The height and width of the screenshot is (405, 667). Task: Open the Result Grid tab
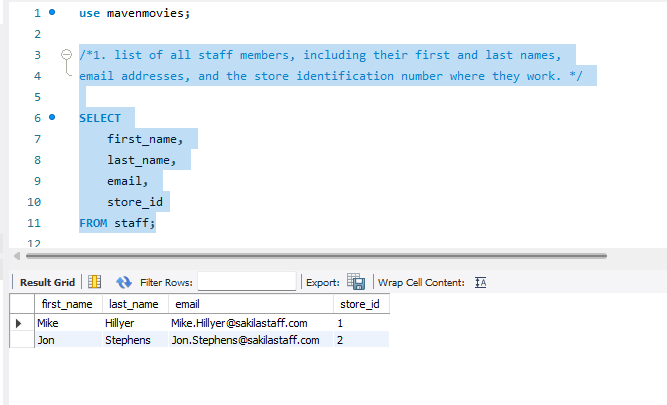(x=48, y=282)
